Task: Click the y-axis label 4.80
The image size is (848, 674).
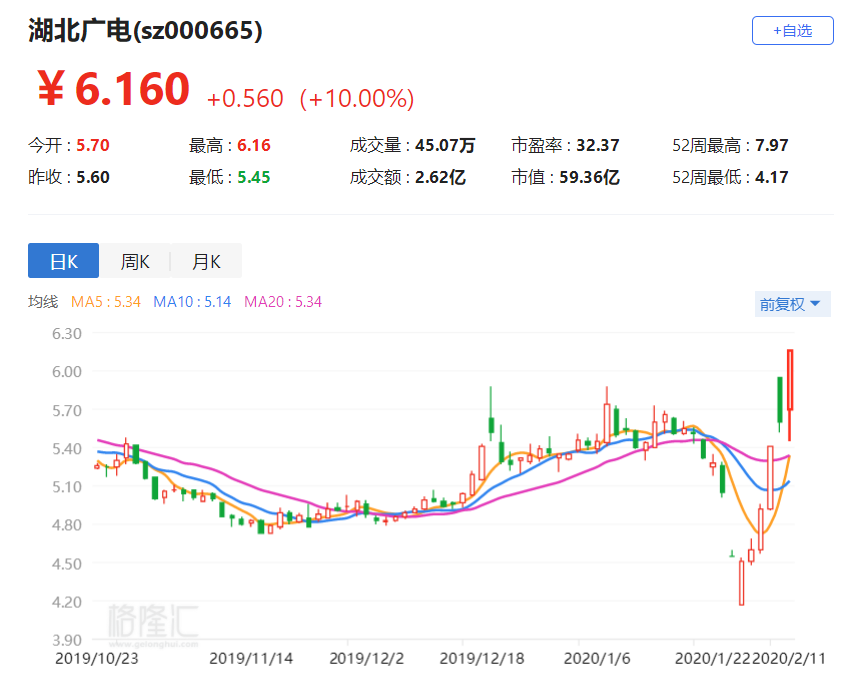Action: coord(67,525)
